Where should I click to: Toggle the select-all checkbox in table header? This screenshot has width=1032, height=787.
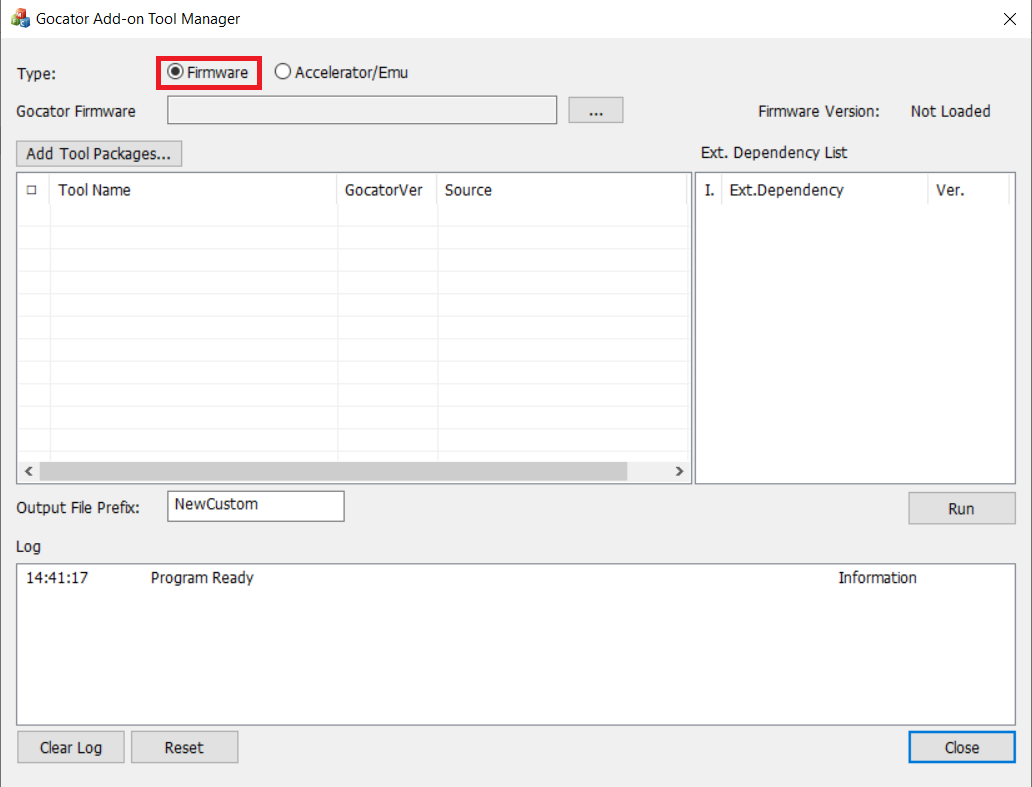pyautogui.click(x=32, y=190)
